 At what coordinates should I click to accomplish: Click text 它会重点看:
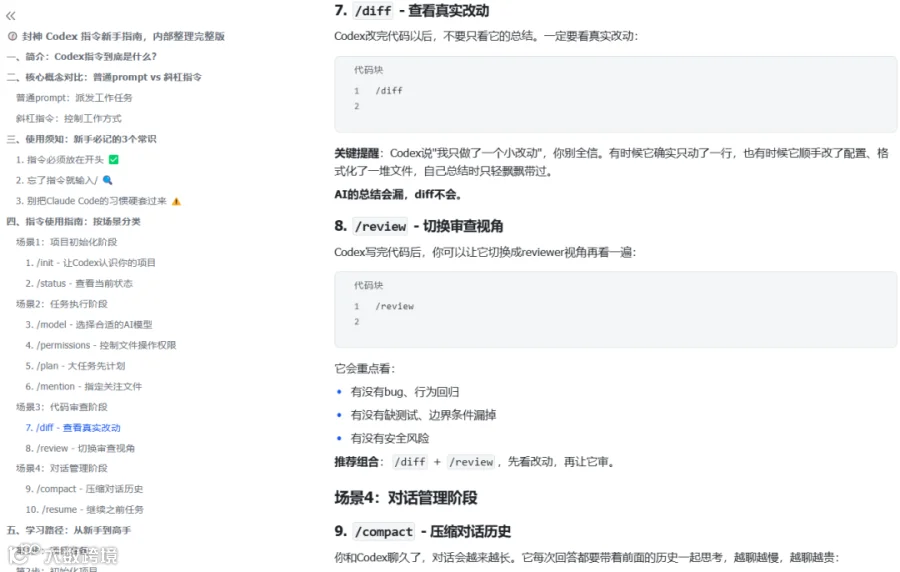(x=364, y=368)
